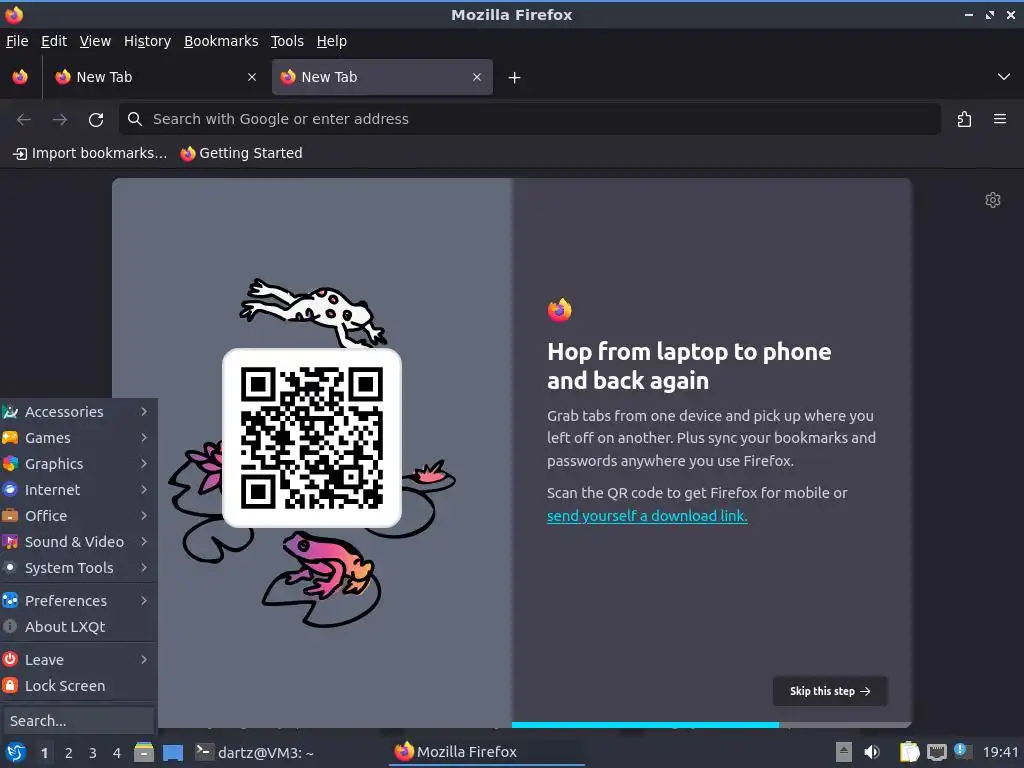The width and height of the screenshot is (1024, 768).
Task: Click the Firefox View pinned icon
Action: click(x=20, y=77)
